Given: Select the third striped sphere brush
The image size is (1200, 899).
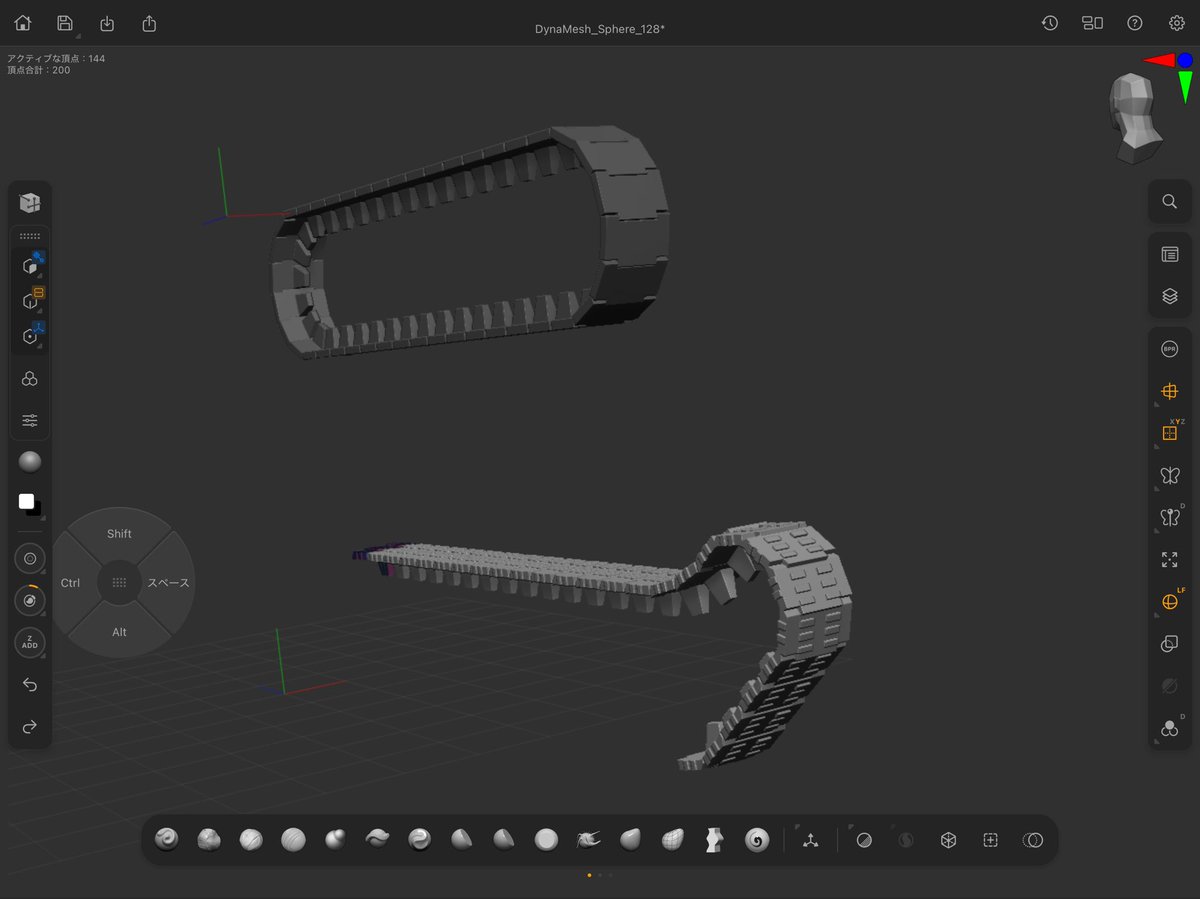Looking at the screenshot, I should pos(251,839).
